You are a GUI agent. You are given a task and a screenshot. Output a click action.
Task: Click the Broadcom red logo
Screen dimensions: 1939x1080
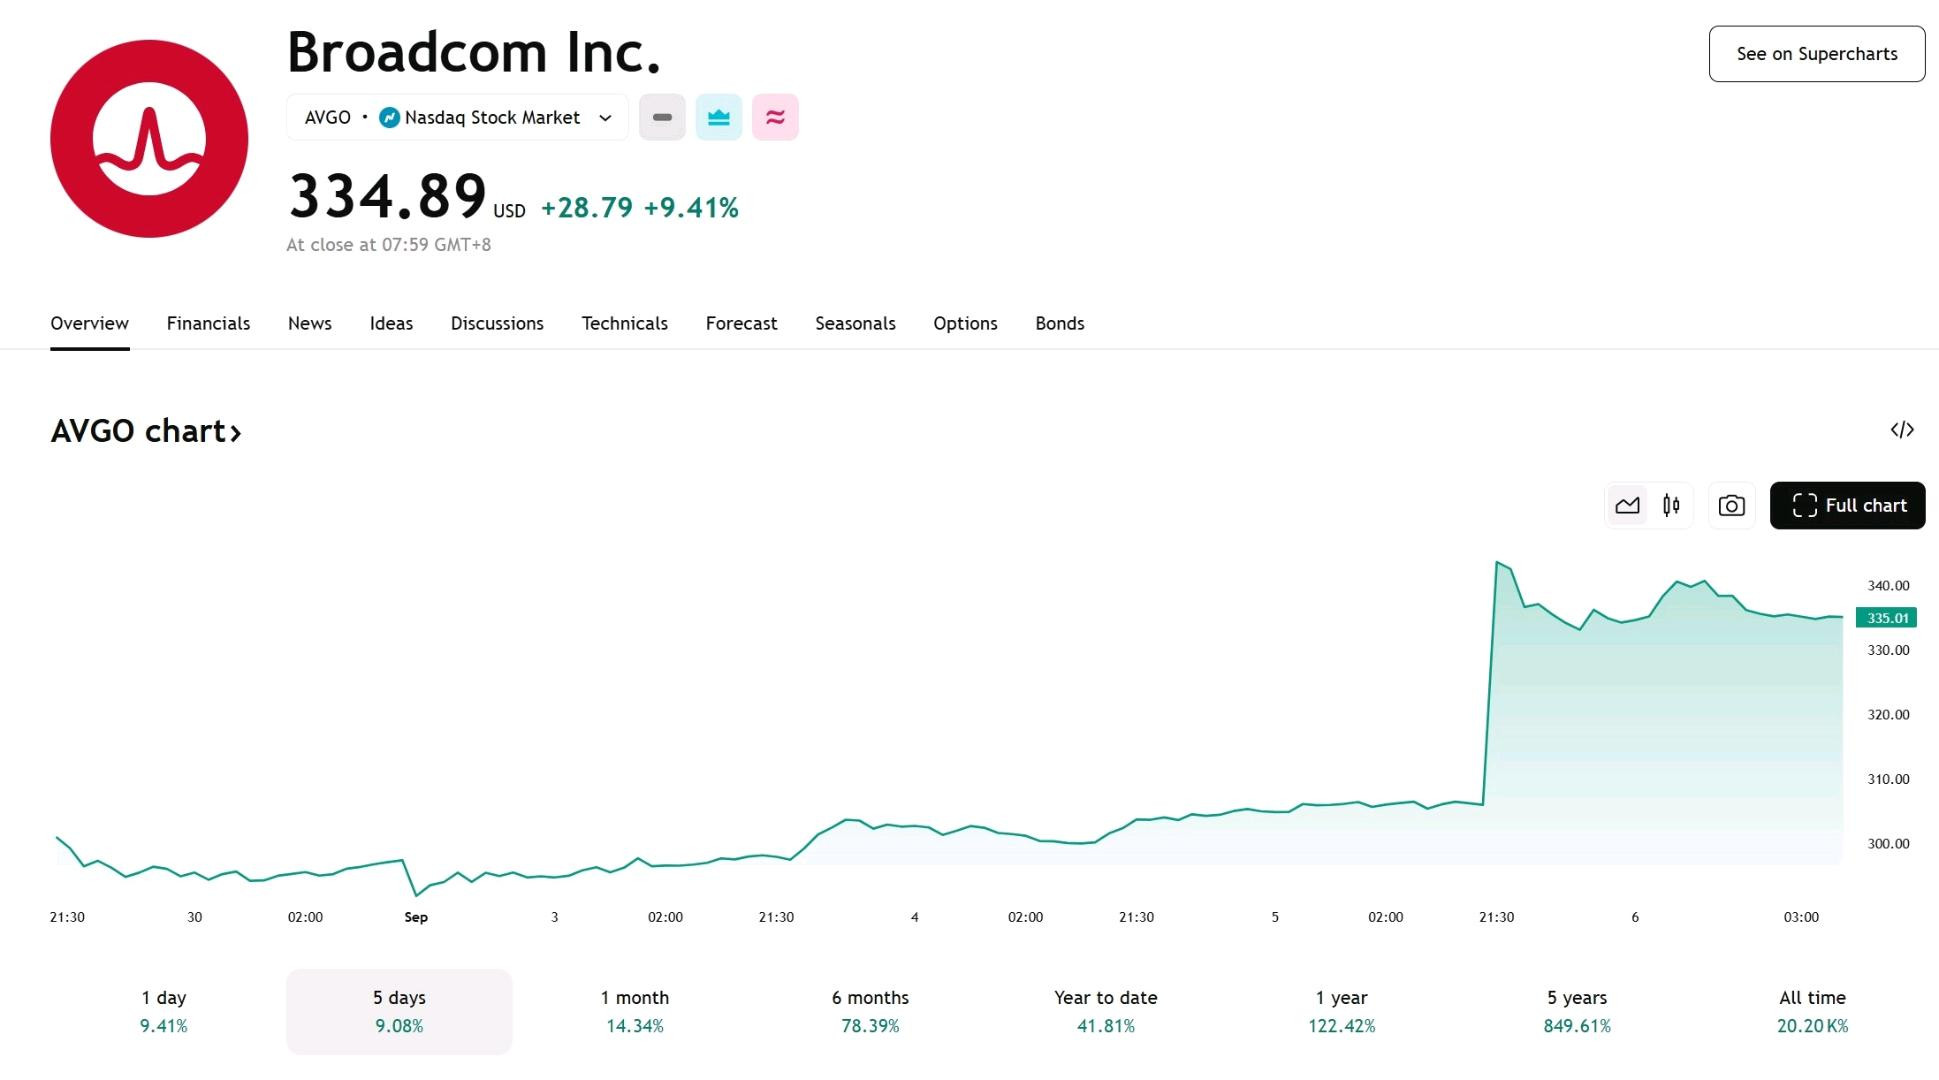tap(149, 139)
